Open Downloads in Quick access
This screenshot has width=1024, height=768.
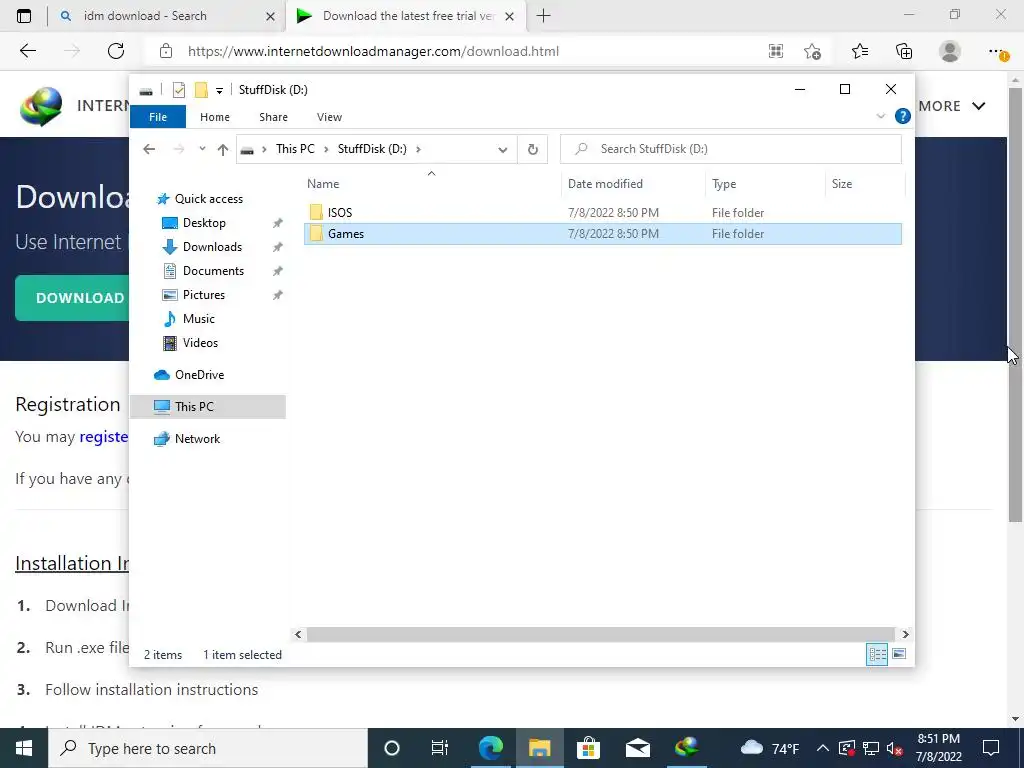coord(212,247)
